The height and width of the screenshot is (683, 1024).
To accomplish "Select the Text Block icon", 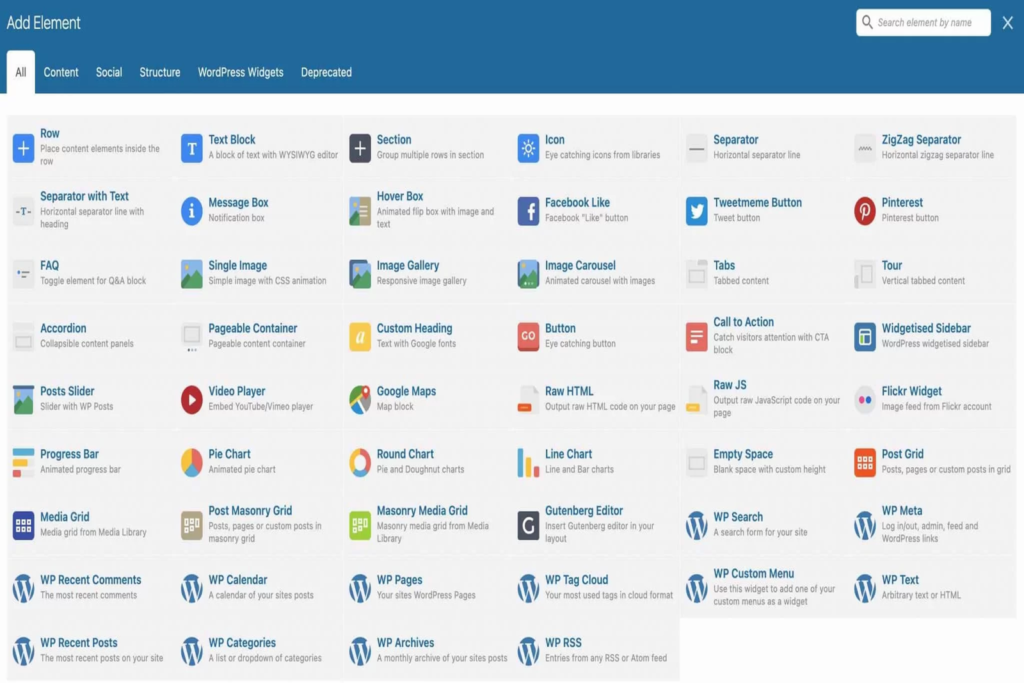I will tap(191, 148).
